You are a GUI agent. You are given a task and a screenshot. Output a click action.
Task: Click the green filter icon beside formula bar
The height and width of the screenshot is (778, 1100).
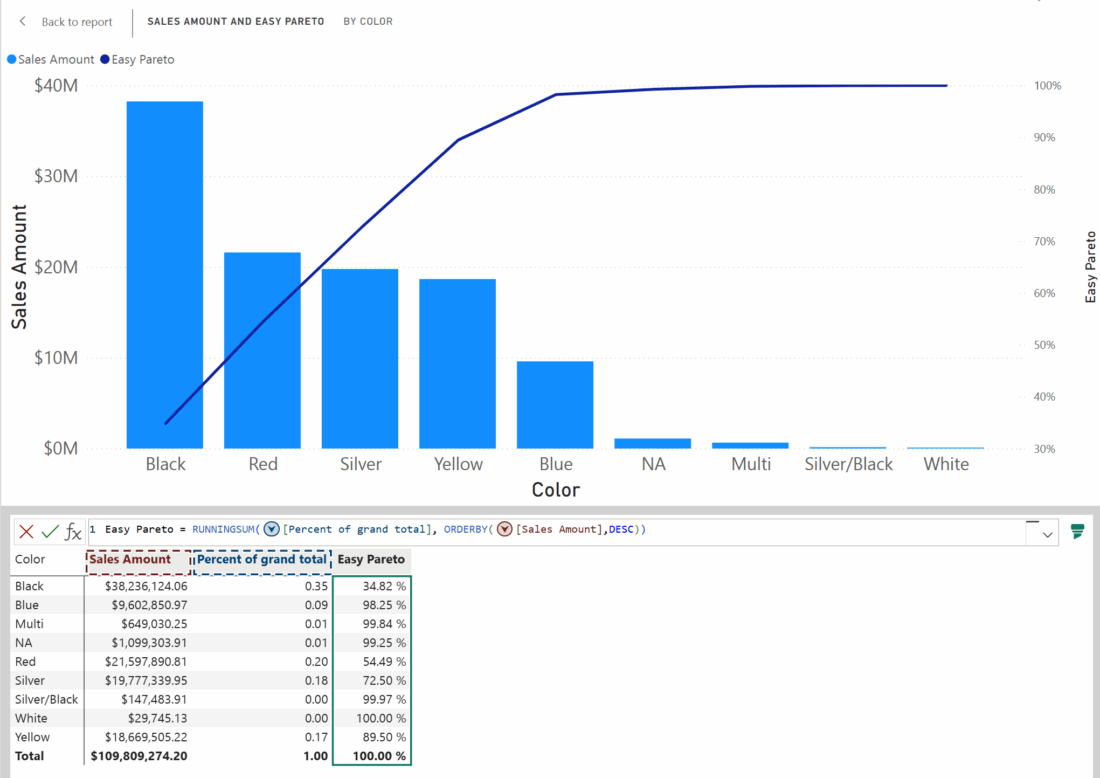tap(1078, 532)
